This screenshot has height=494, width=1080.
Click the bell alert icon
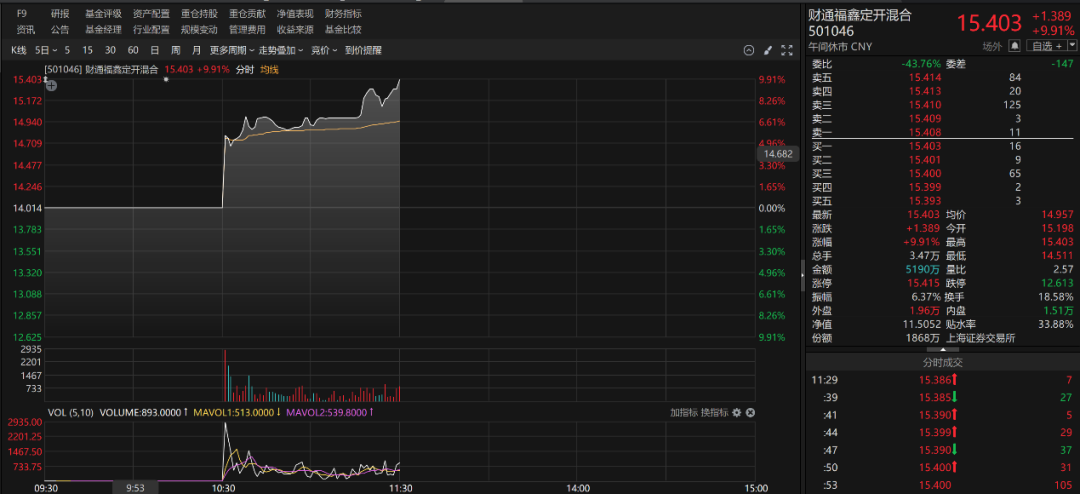coord(1015,46)
